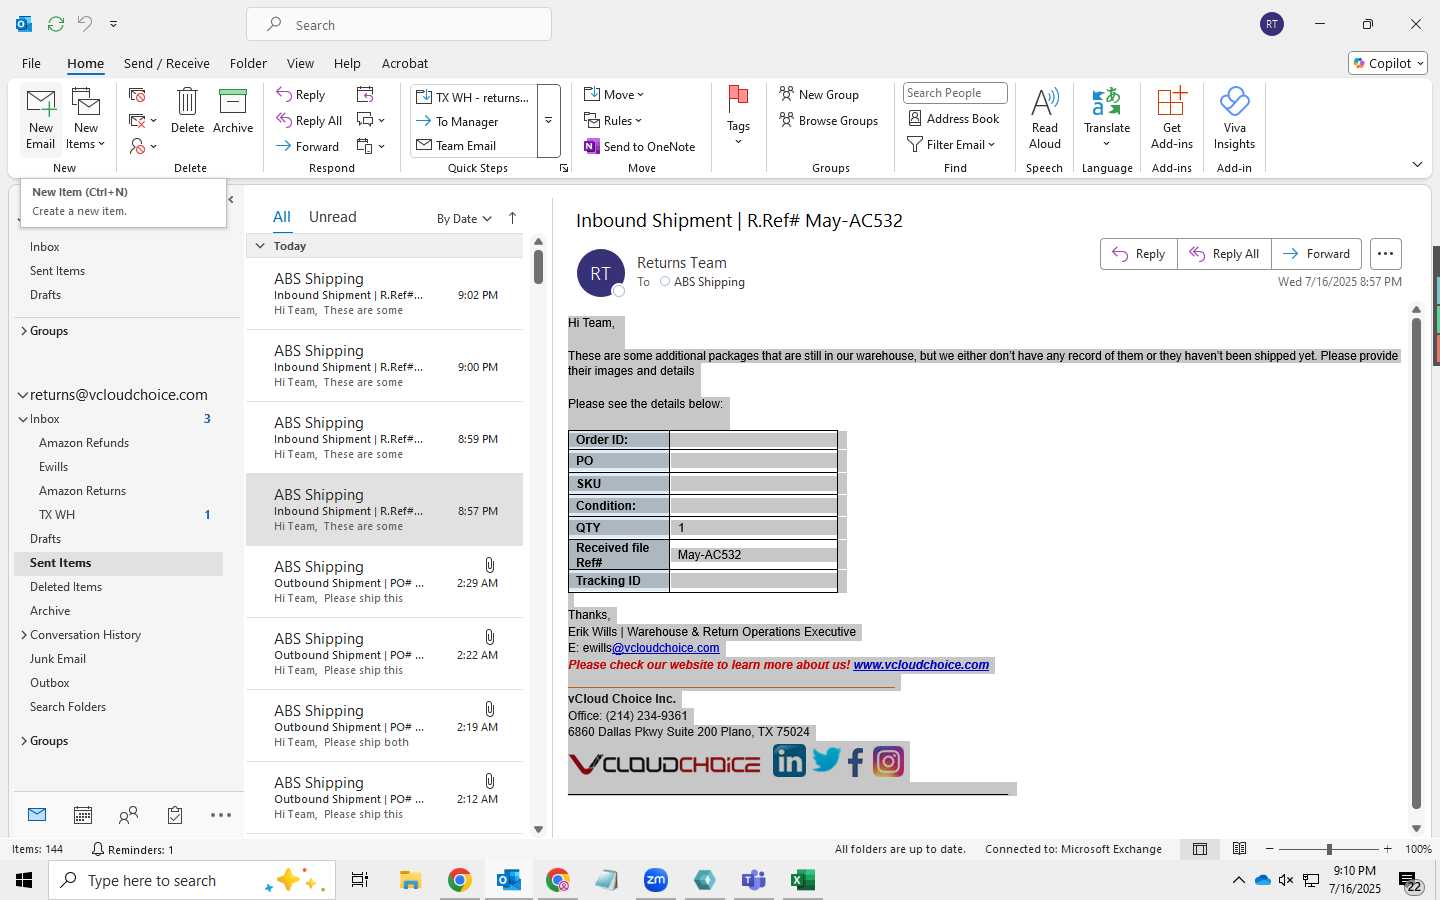
Task: Open the Help tab
Action: tap(347, 63)
